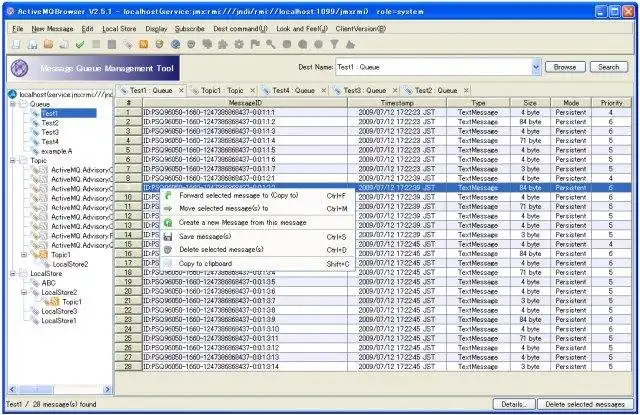Open the File menu
This screenshot has height=415, width=640.
[18, 29]
